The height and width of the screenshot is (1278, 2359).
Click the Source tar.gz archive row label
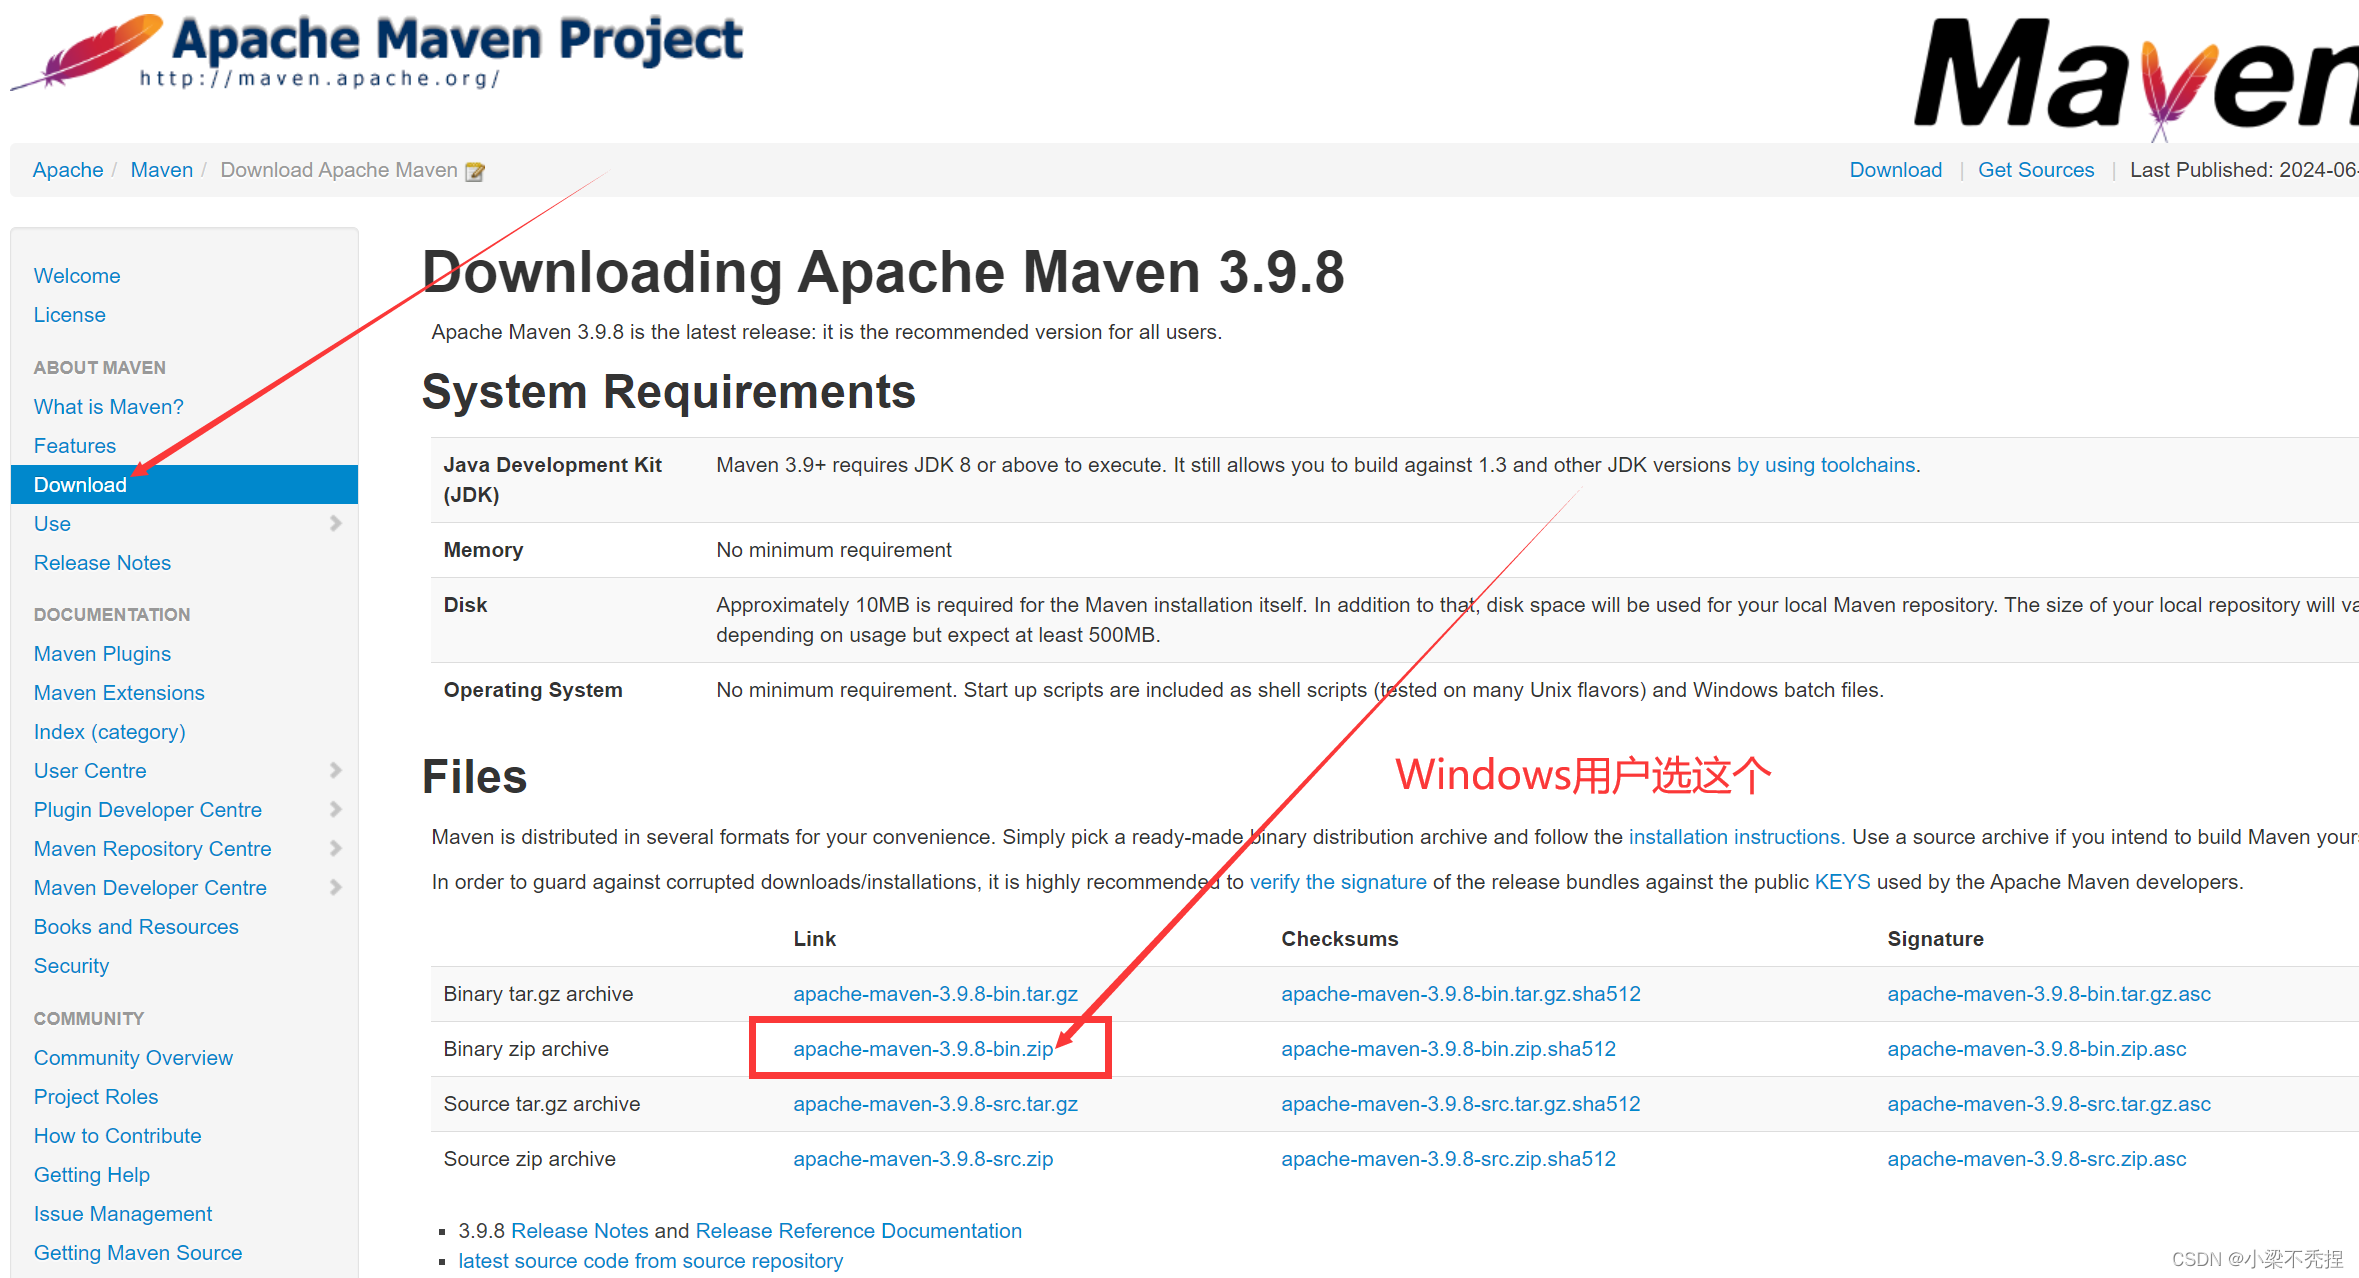point(542,1104)
